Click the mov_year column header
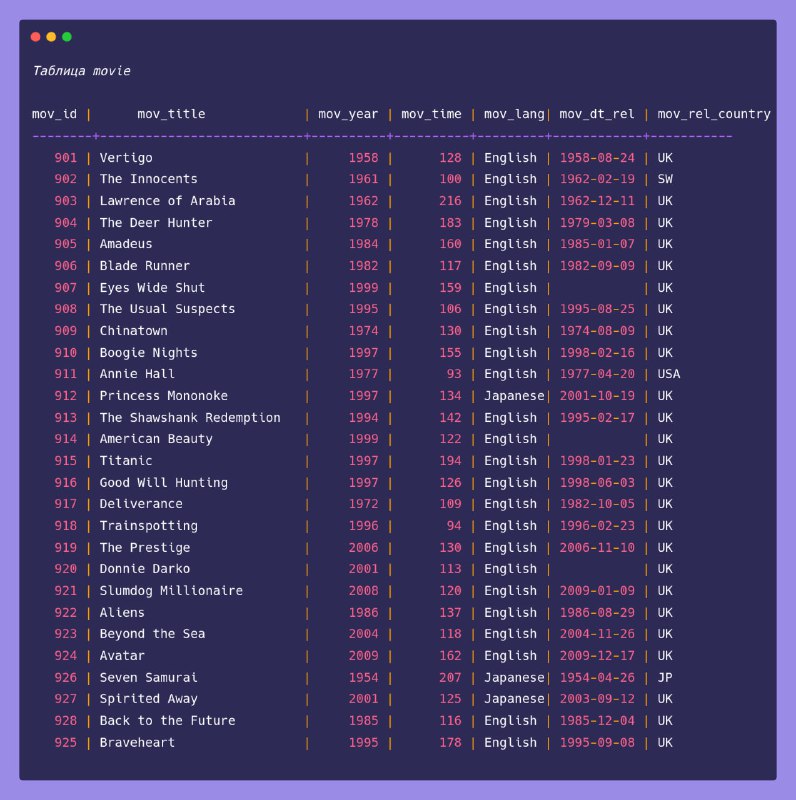Screen dimensions: 796x800 [349, 114]
